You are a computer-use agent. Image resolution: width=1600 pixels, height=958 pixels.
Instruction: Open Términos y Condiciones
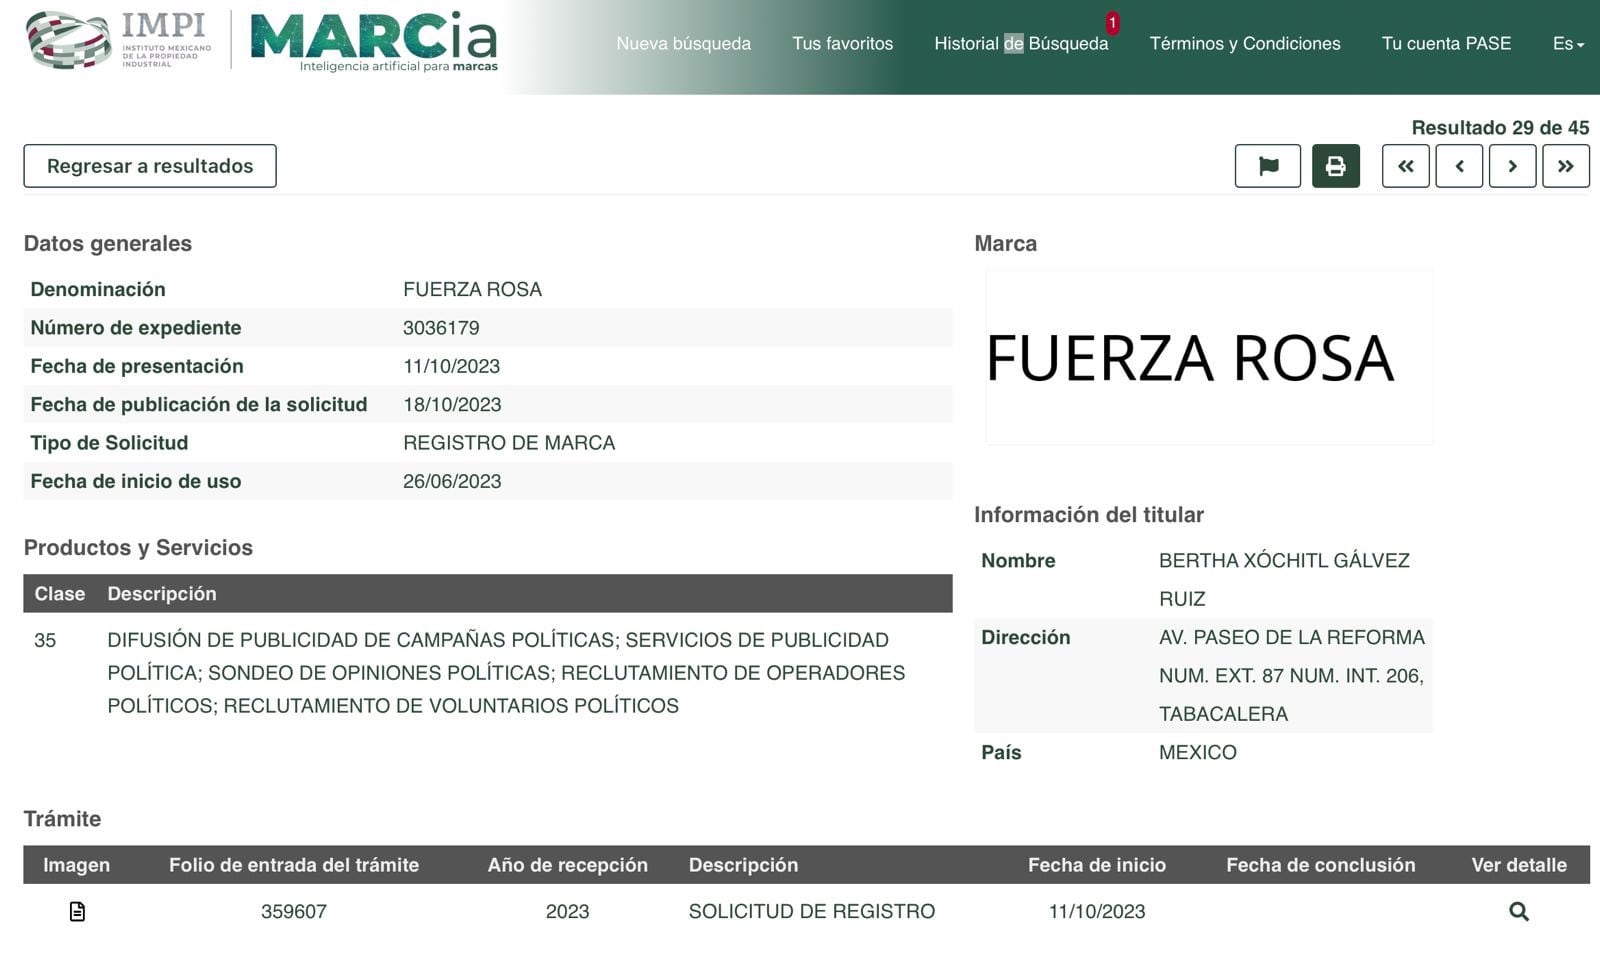(1244, 44)
